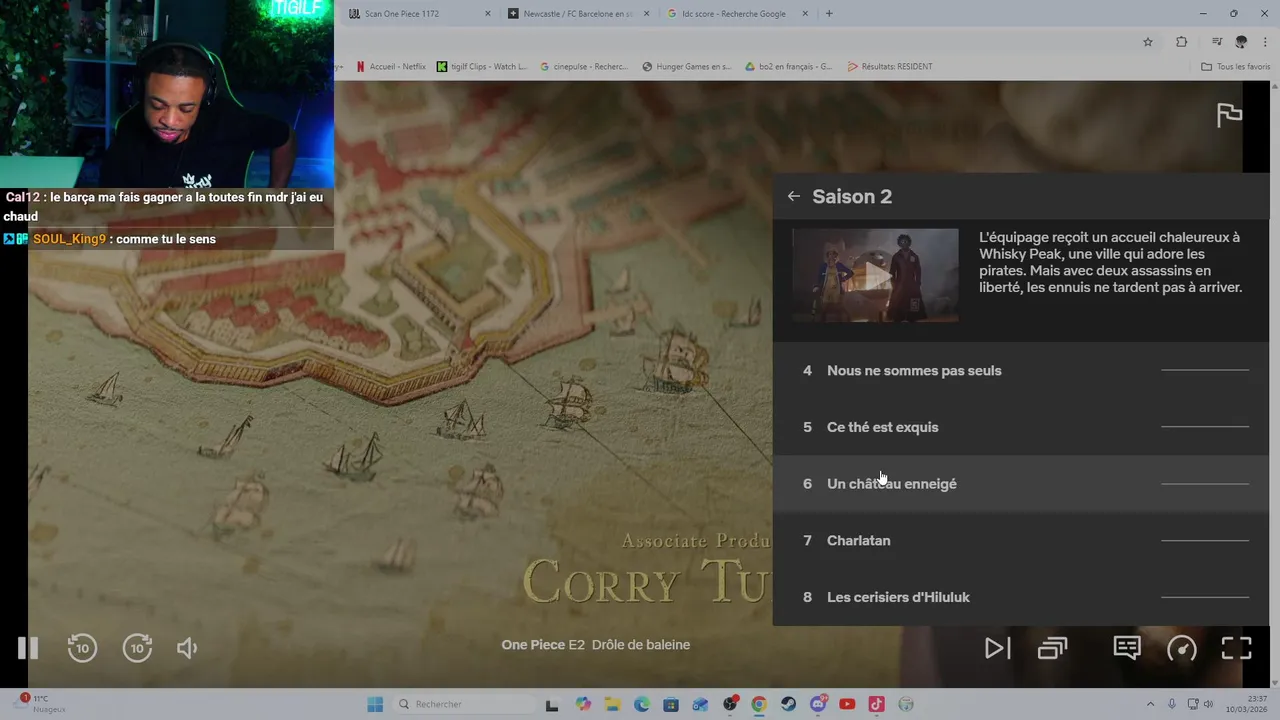The width and height of the screenshot is (1280, 720).
Task: Close the Scan One Piece 1172 tab
Action: (488, 14)
